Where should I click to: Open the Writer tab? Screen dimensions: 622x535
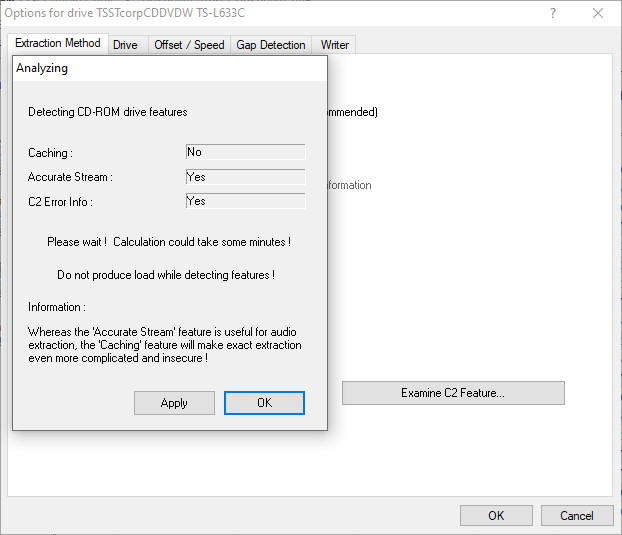(x=334, y=45)
